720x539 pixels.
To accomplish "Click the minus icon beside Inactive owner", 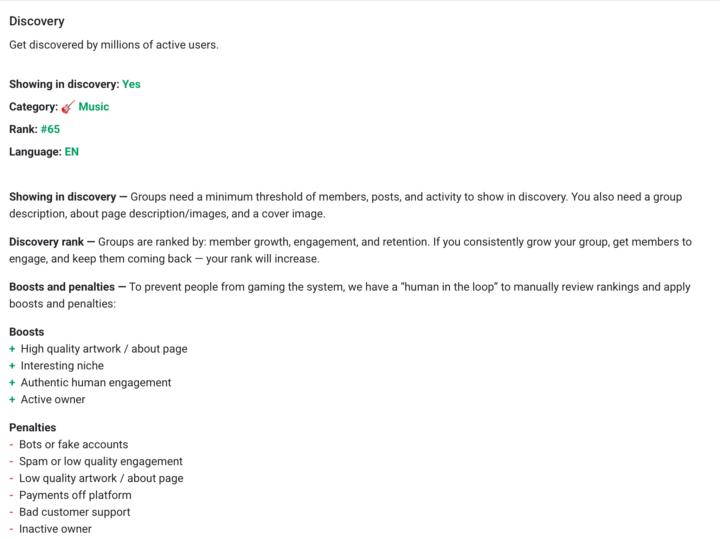I will point(11,529).
